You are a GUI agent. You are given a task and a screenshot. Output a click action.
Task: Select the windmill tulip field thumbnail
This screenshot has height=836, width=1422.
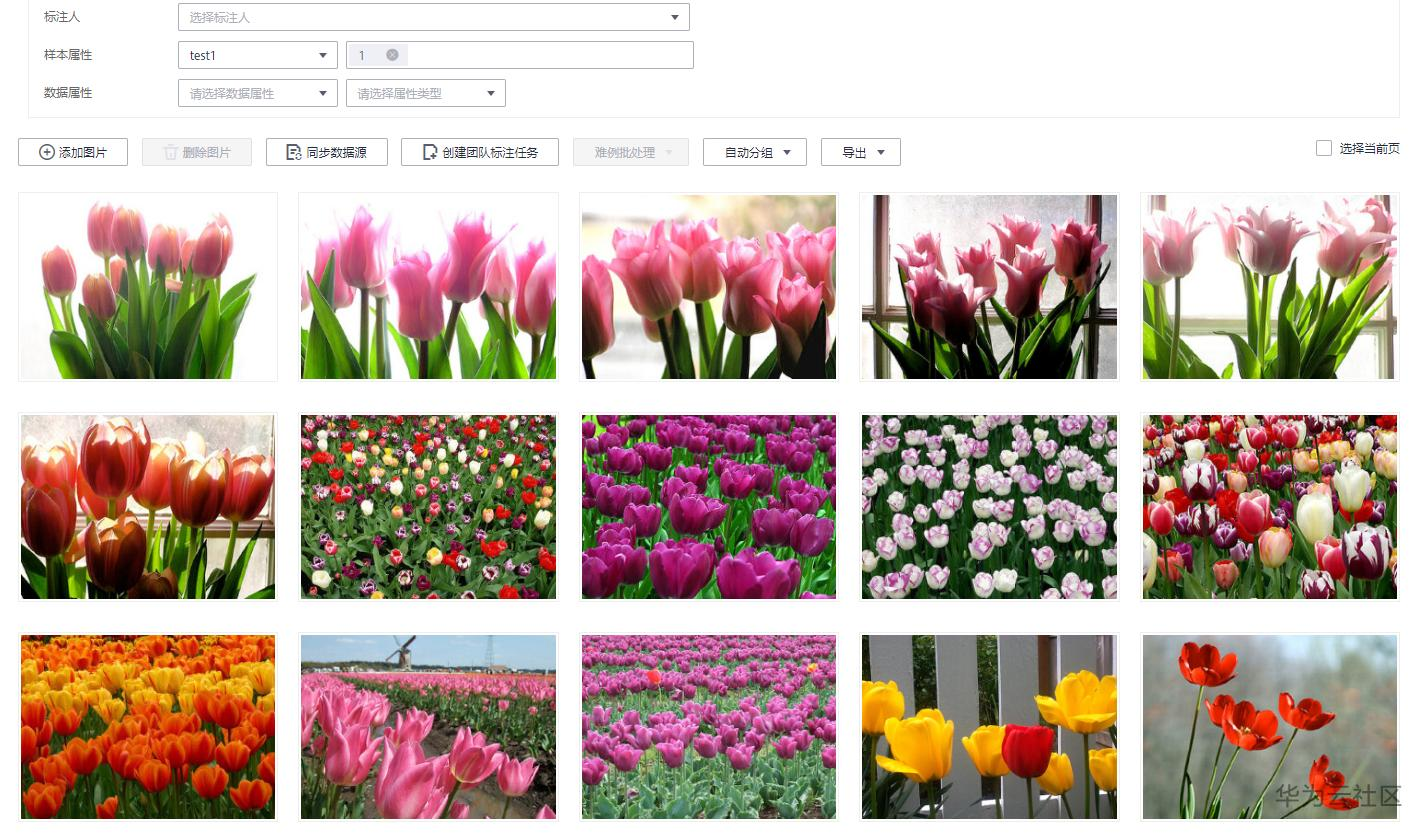[x=428, y=726]
